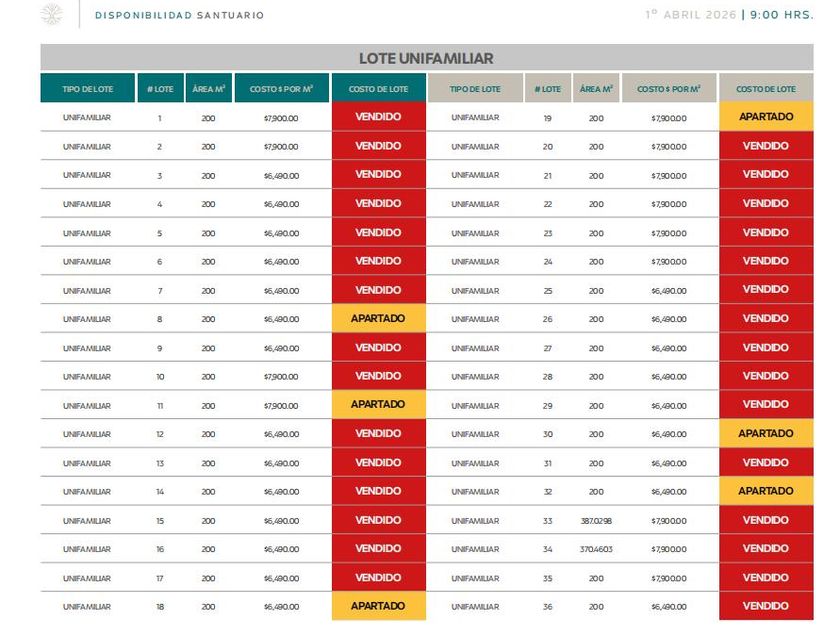Click APARTADO status for lot 30

[x=766, y=433]
